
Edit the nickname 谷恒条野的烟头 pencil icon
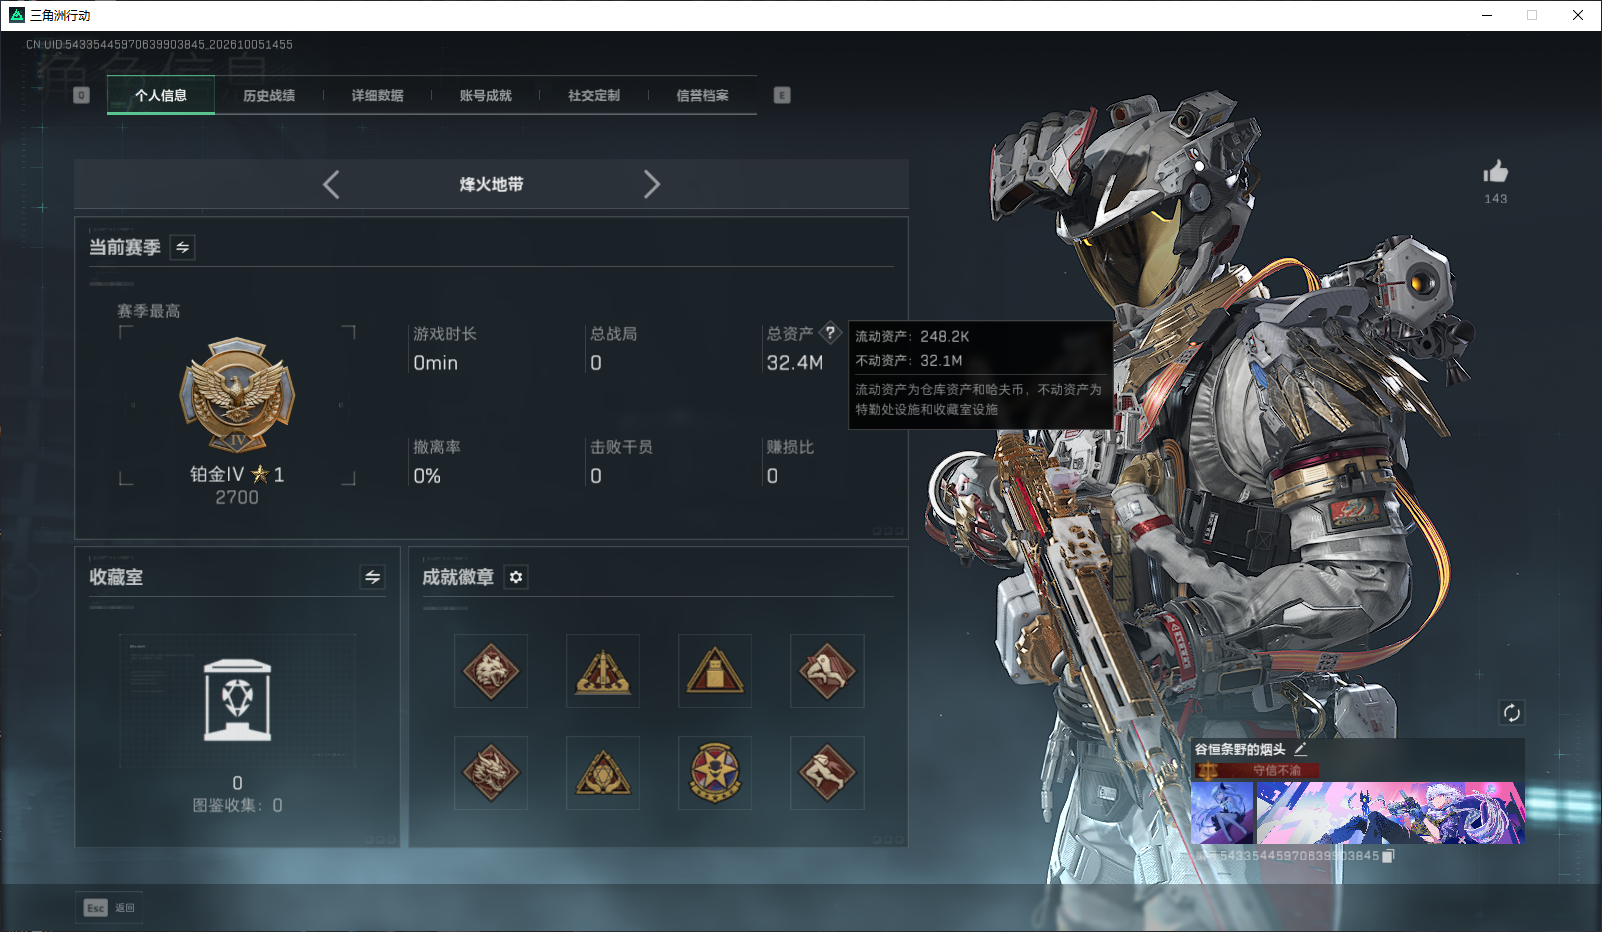(x=1301, y=749)
